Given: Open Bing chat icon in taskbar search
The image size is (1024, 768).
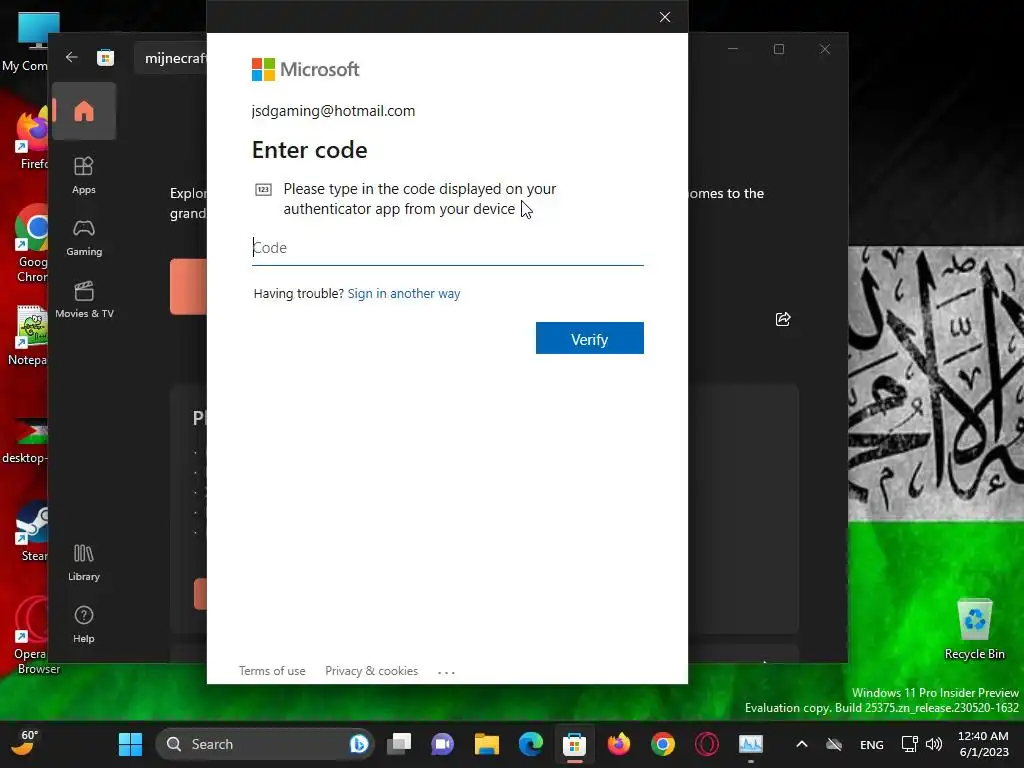Looking at the screenshot, I should tap(359, 744).
